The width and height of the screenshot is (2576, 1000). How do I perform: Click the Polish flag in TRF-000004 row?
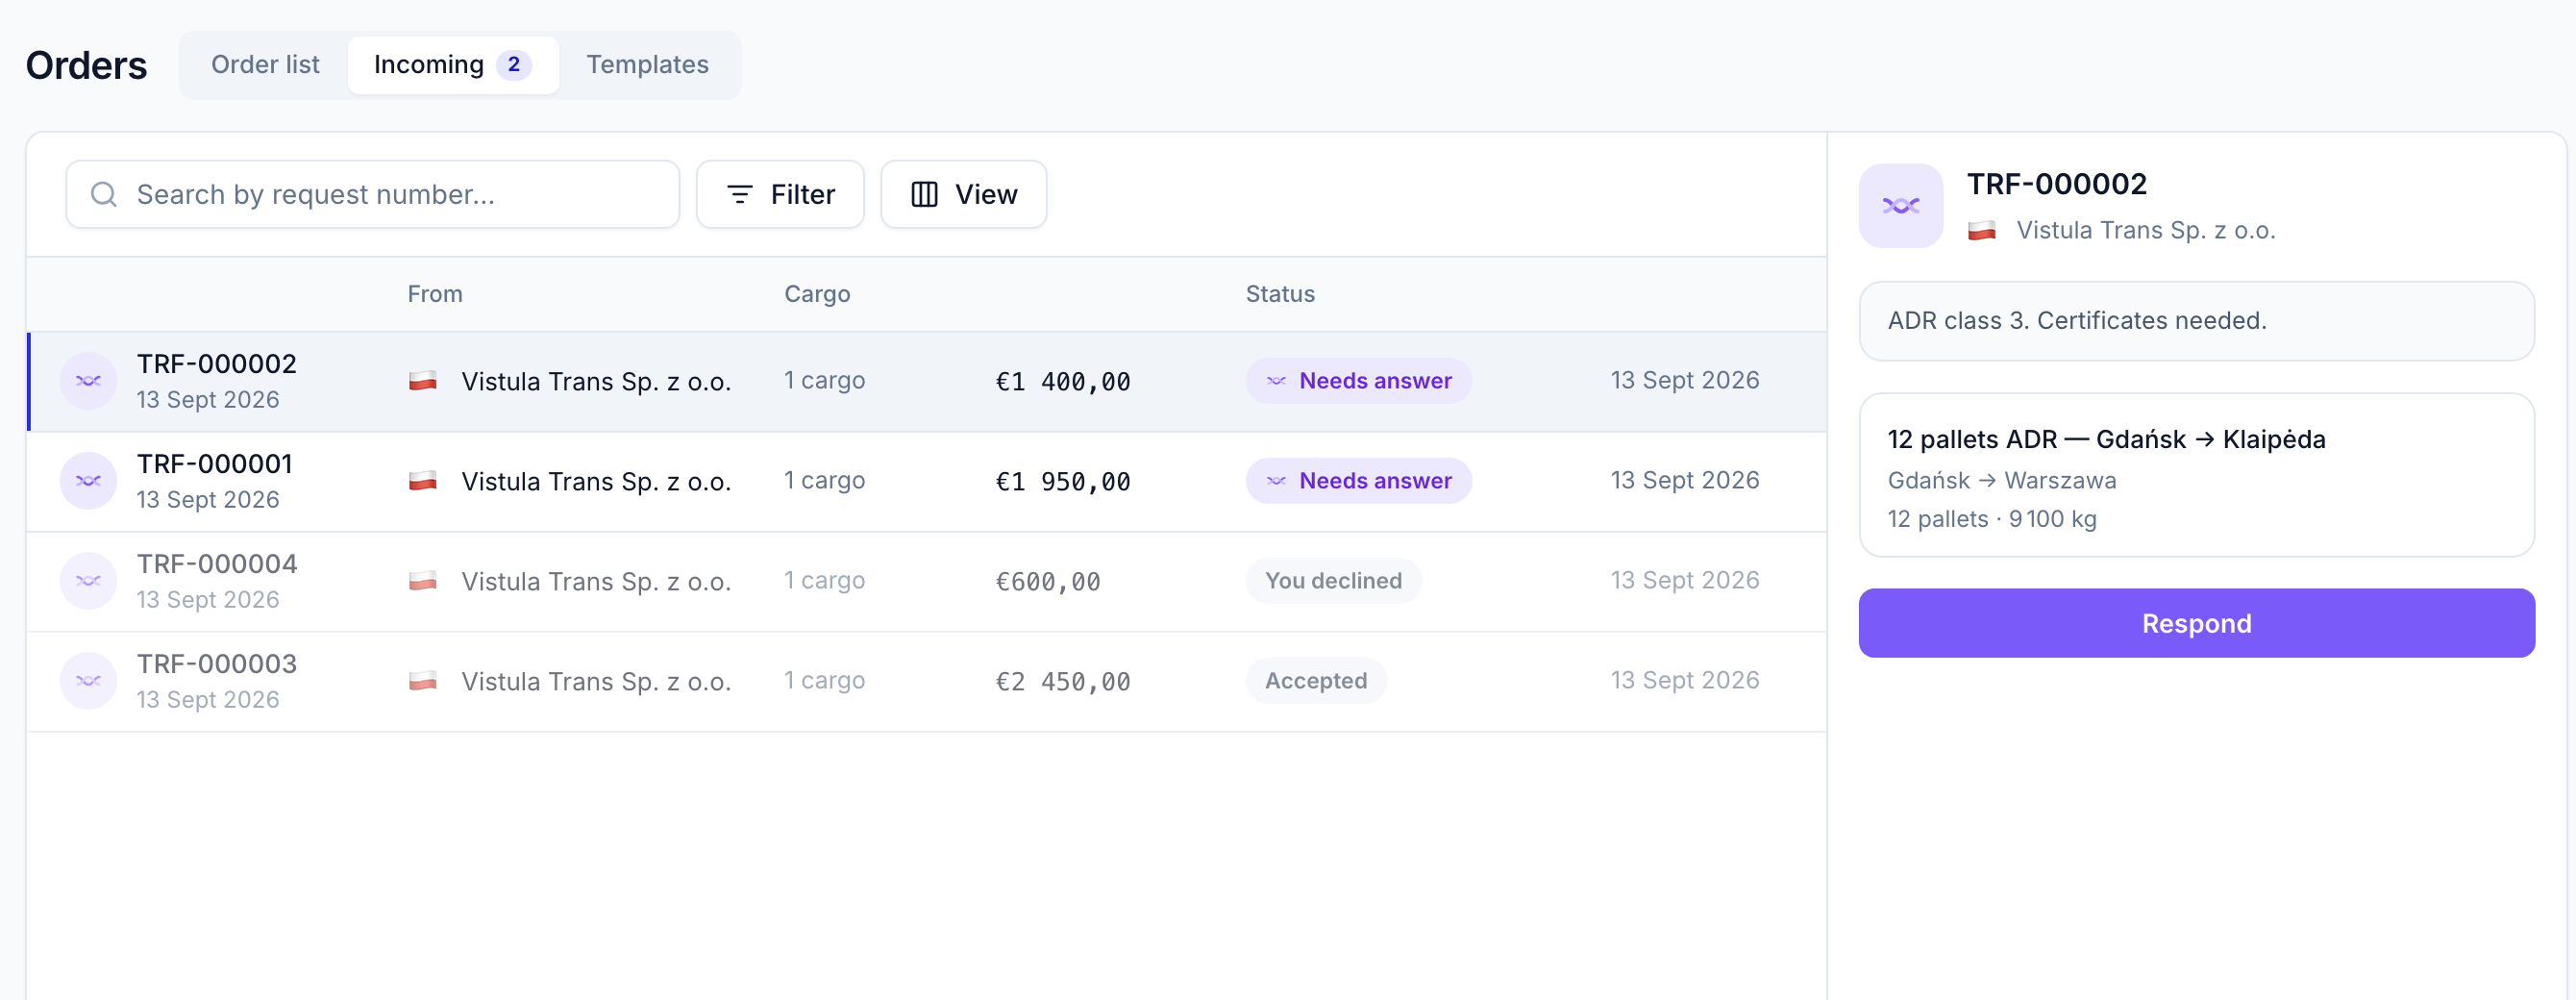click(423, 581)
